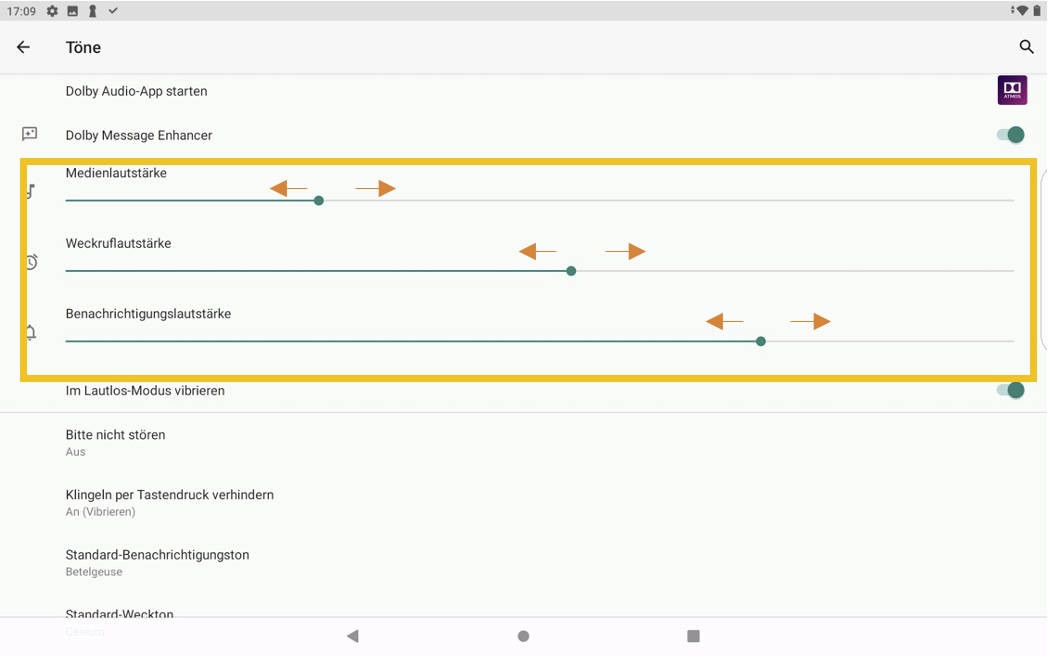
Task: Launch Dolby Audio-App starten entry
Action: pos(136,91)
